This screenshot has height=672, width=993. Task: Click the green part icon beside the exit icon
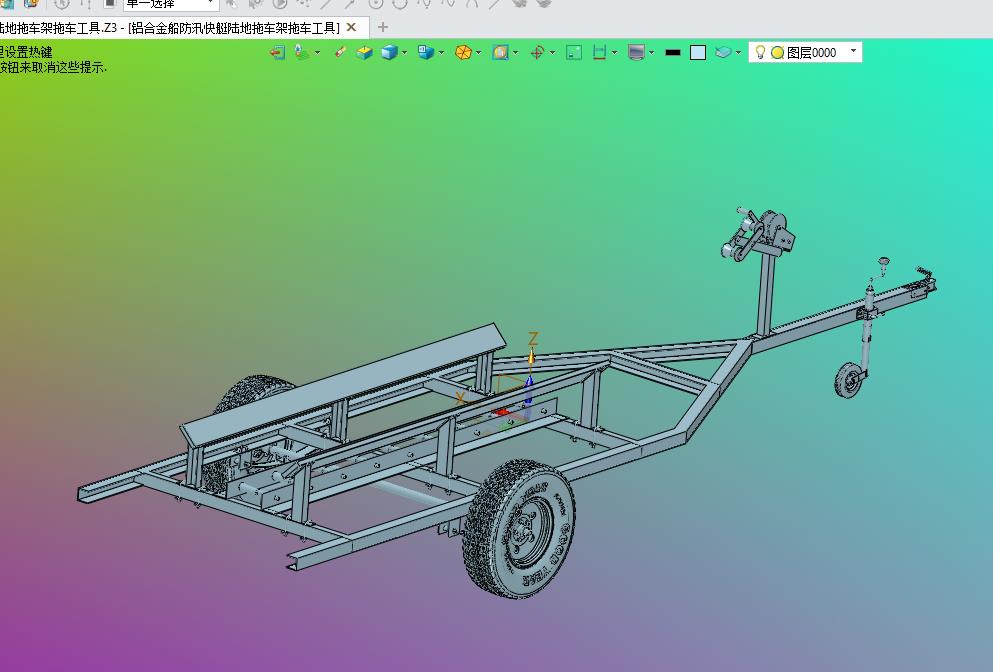point(302,53)
